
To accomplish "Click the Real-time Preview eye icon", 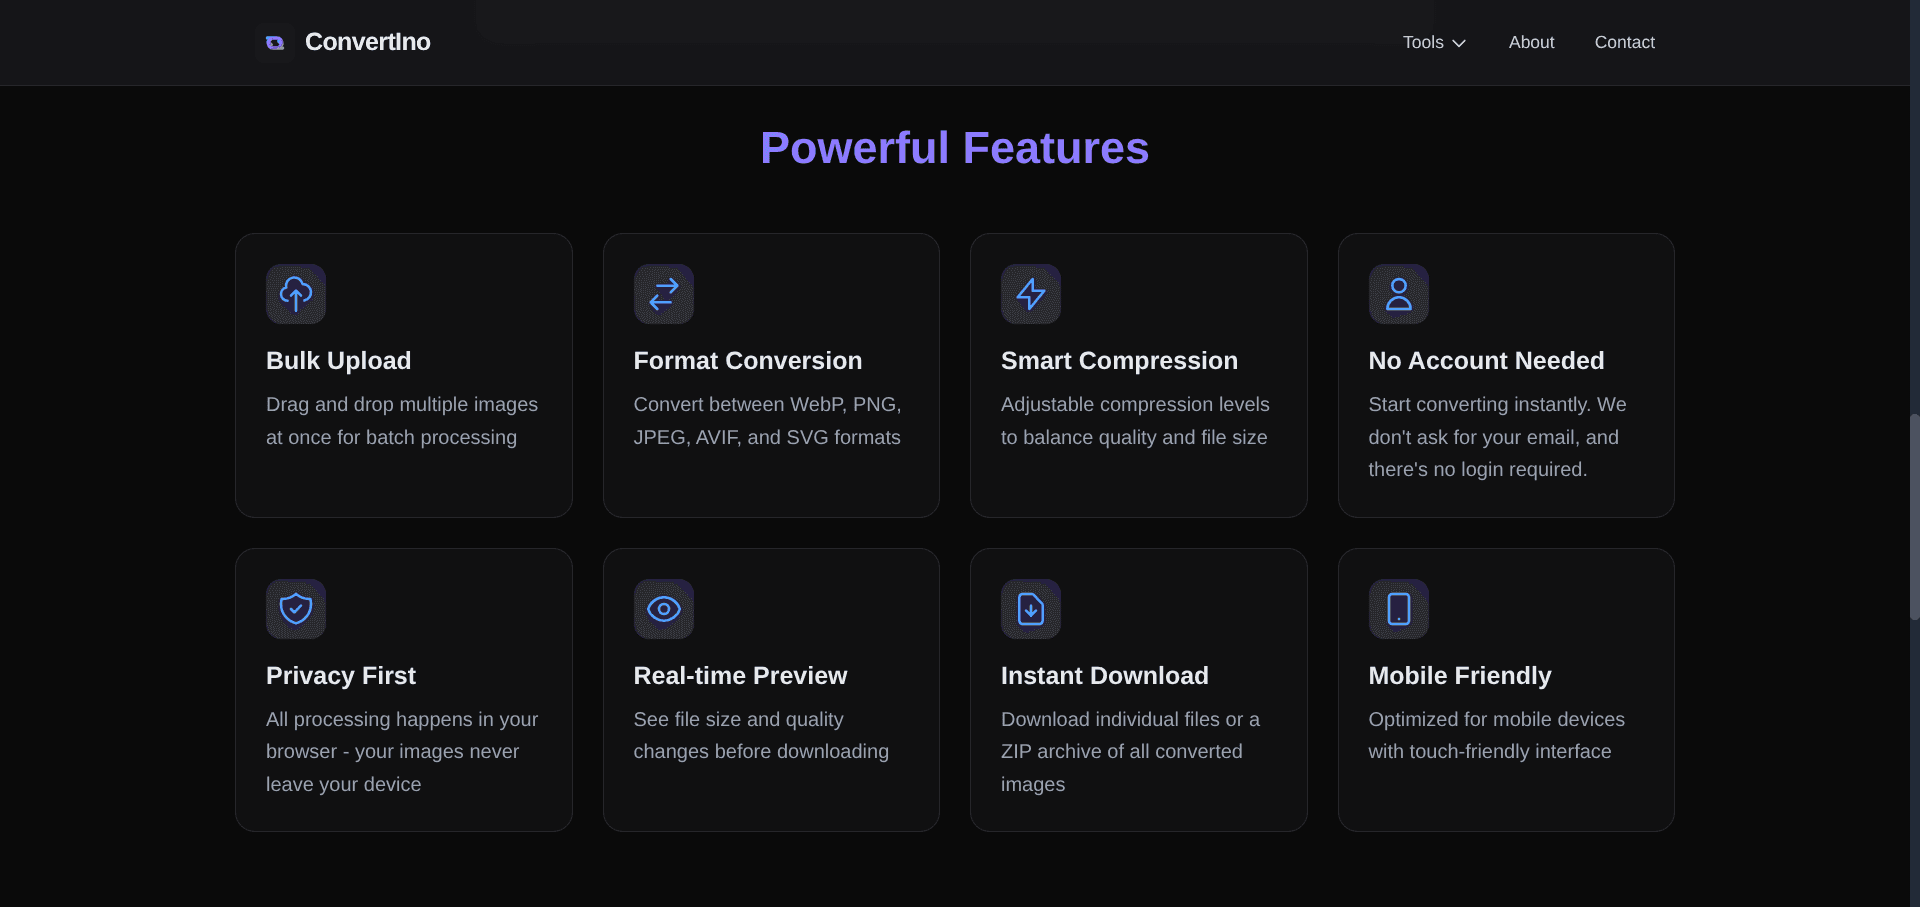I will tap(663, 608).
